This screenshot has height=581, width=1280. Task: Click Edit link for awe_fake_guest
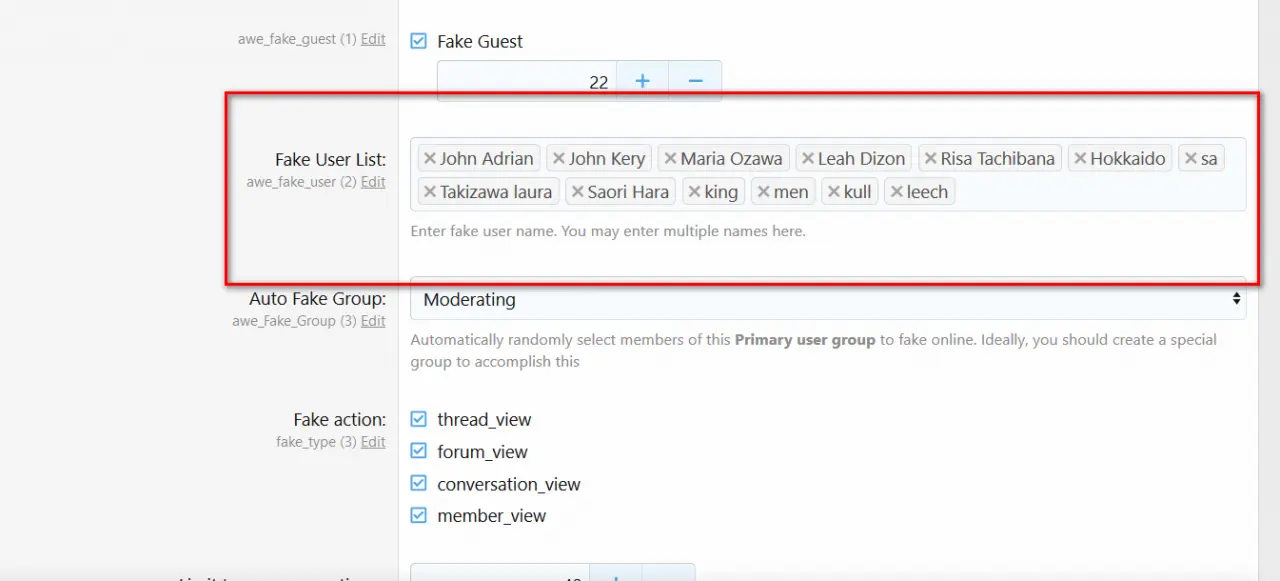click(373, 39)
